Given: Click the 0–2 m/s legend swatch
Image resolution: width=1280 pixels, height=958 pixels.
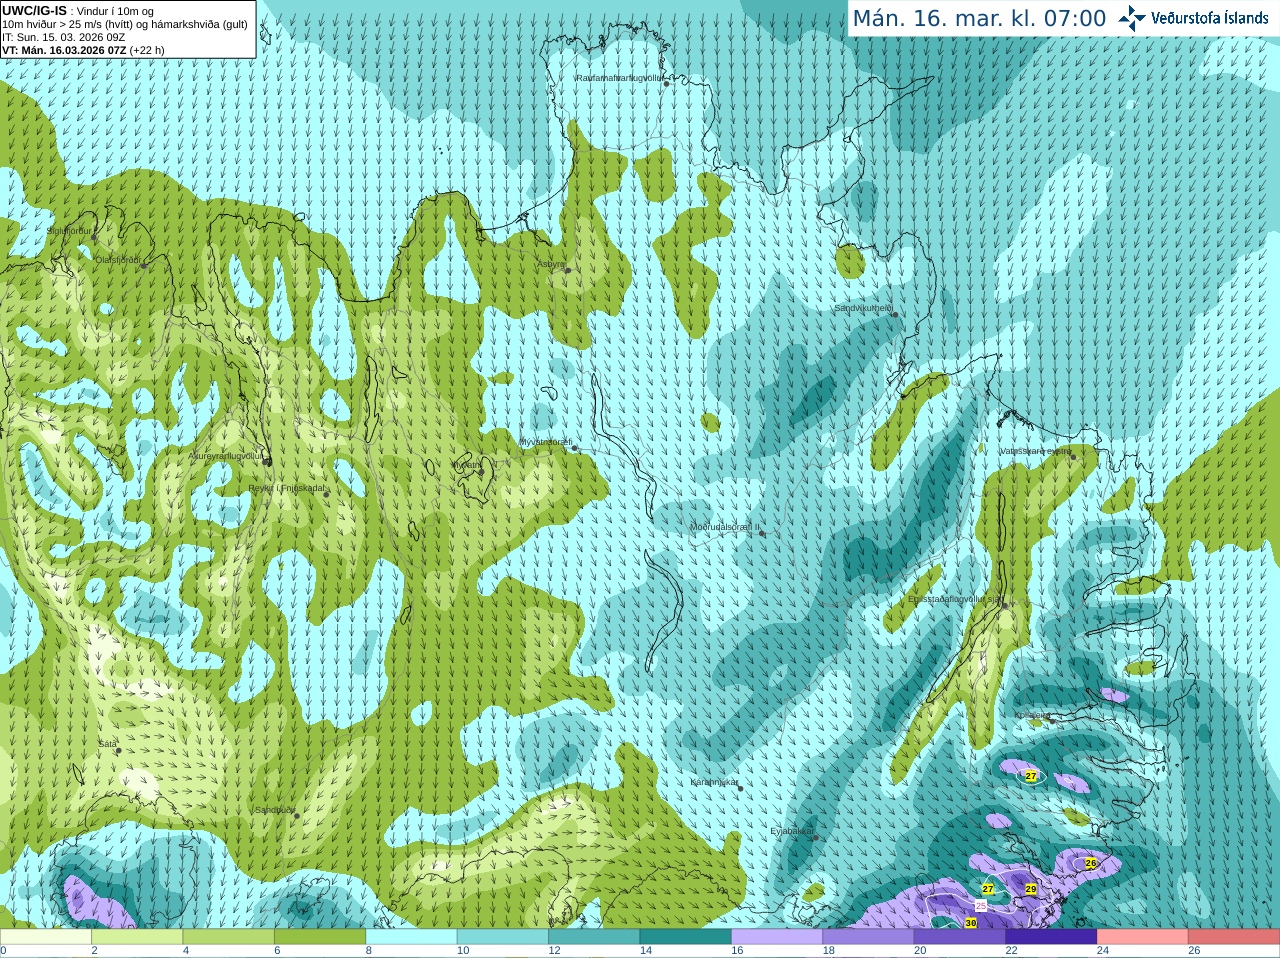Looking at the screenshot, I should pyautogui.click(x=46, y=937).
